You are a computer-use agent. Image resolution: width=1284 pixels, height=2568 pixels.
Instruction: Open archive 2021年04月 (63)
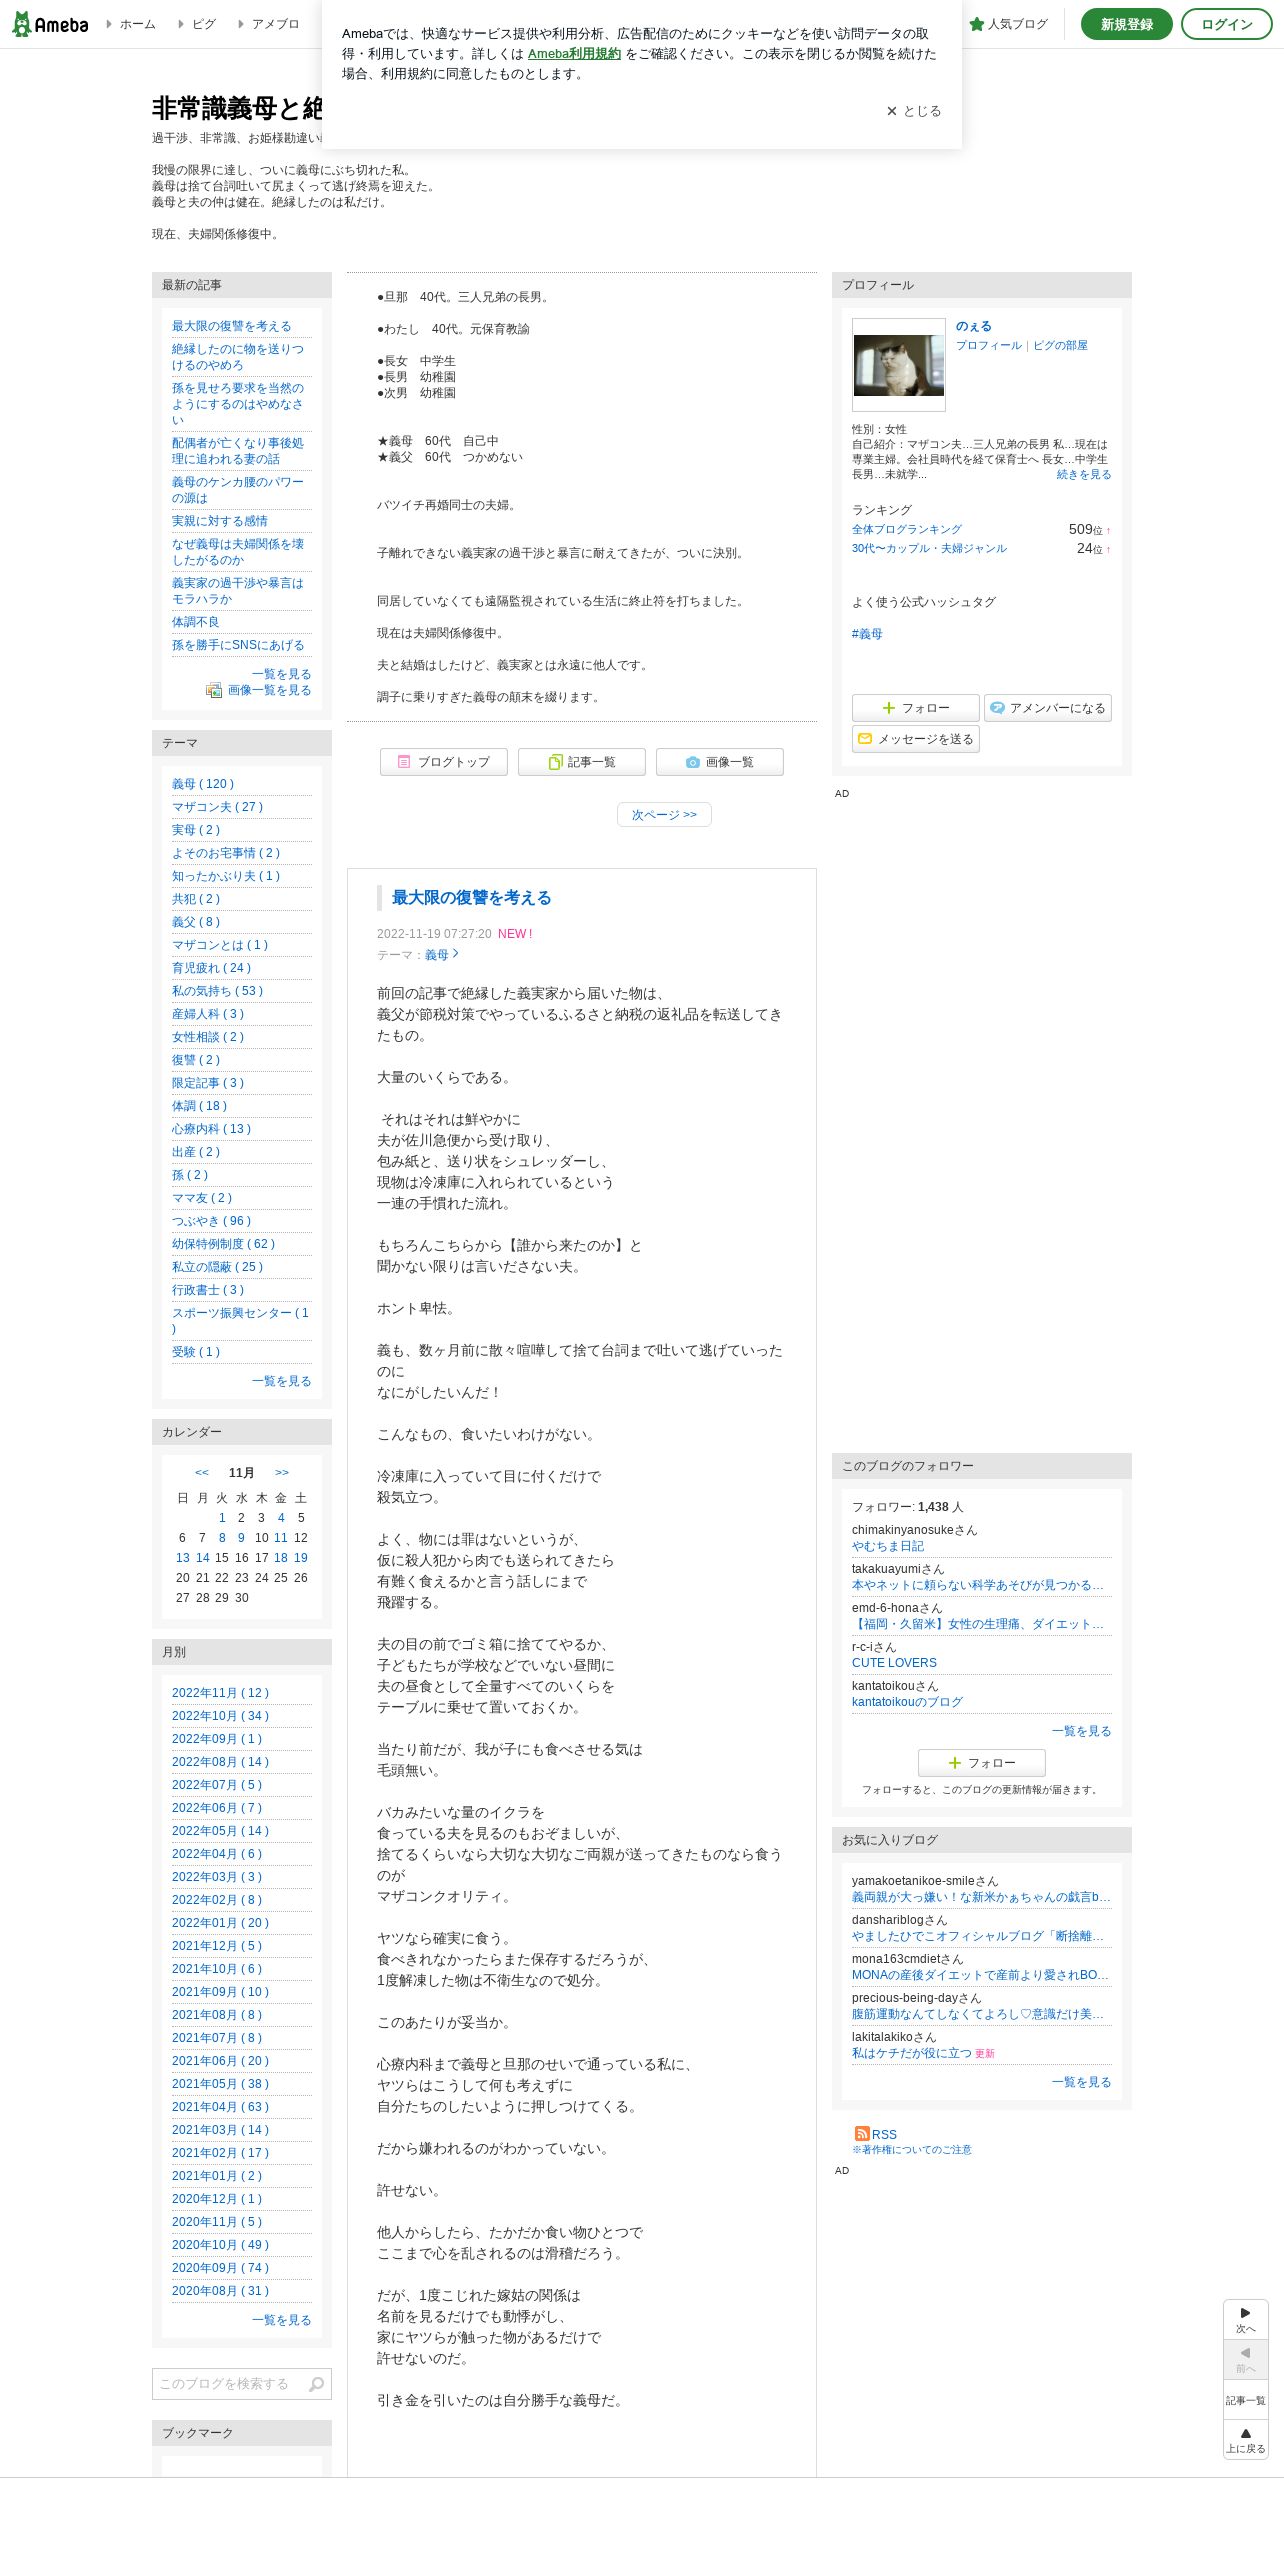[x=221, y=2107]
